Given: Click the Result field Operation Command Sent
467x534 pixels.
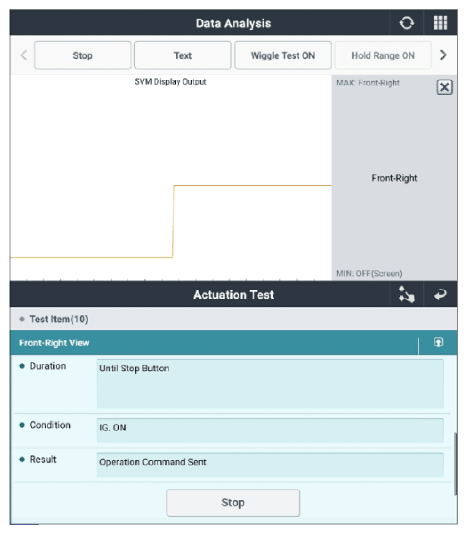Looking at the screenshot, I should 270,465.
